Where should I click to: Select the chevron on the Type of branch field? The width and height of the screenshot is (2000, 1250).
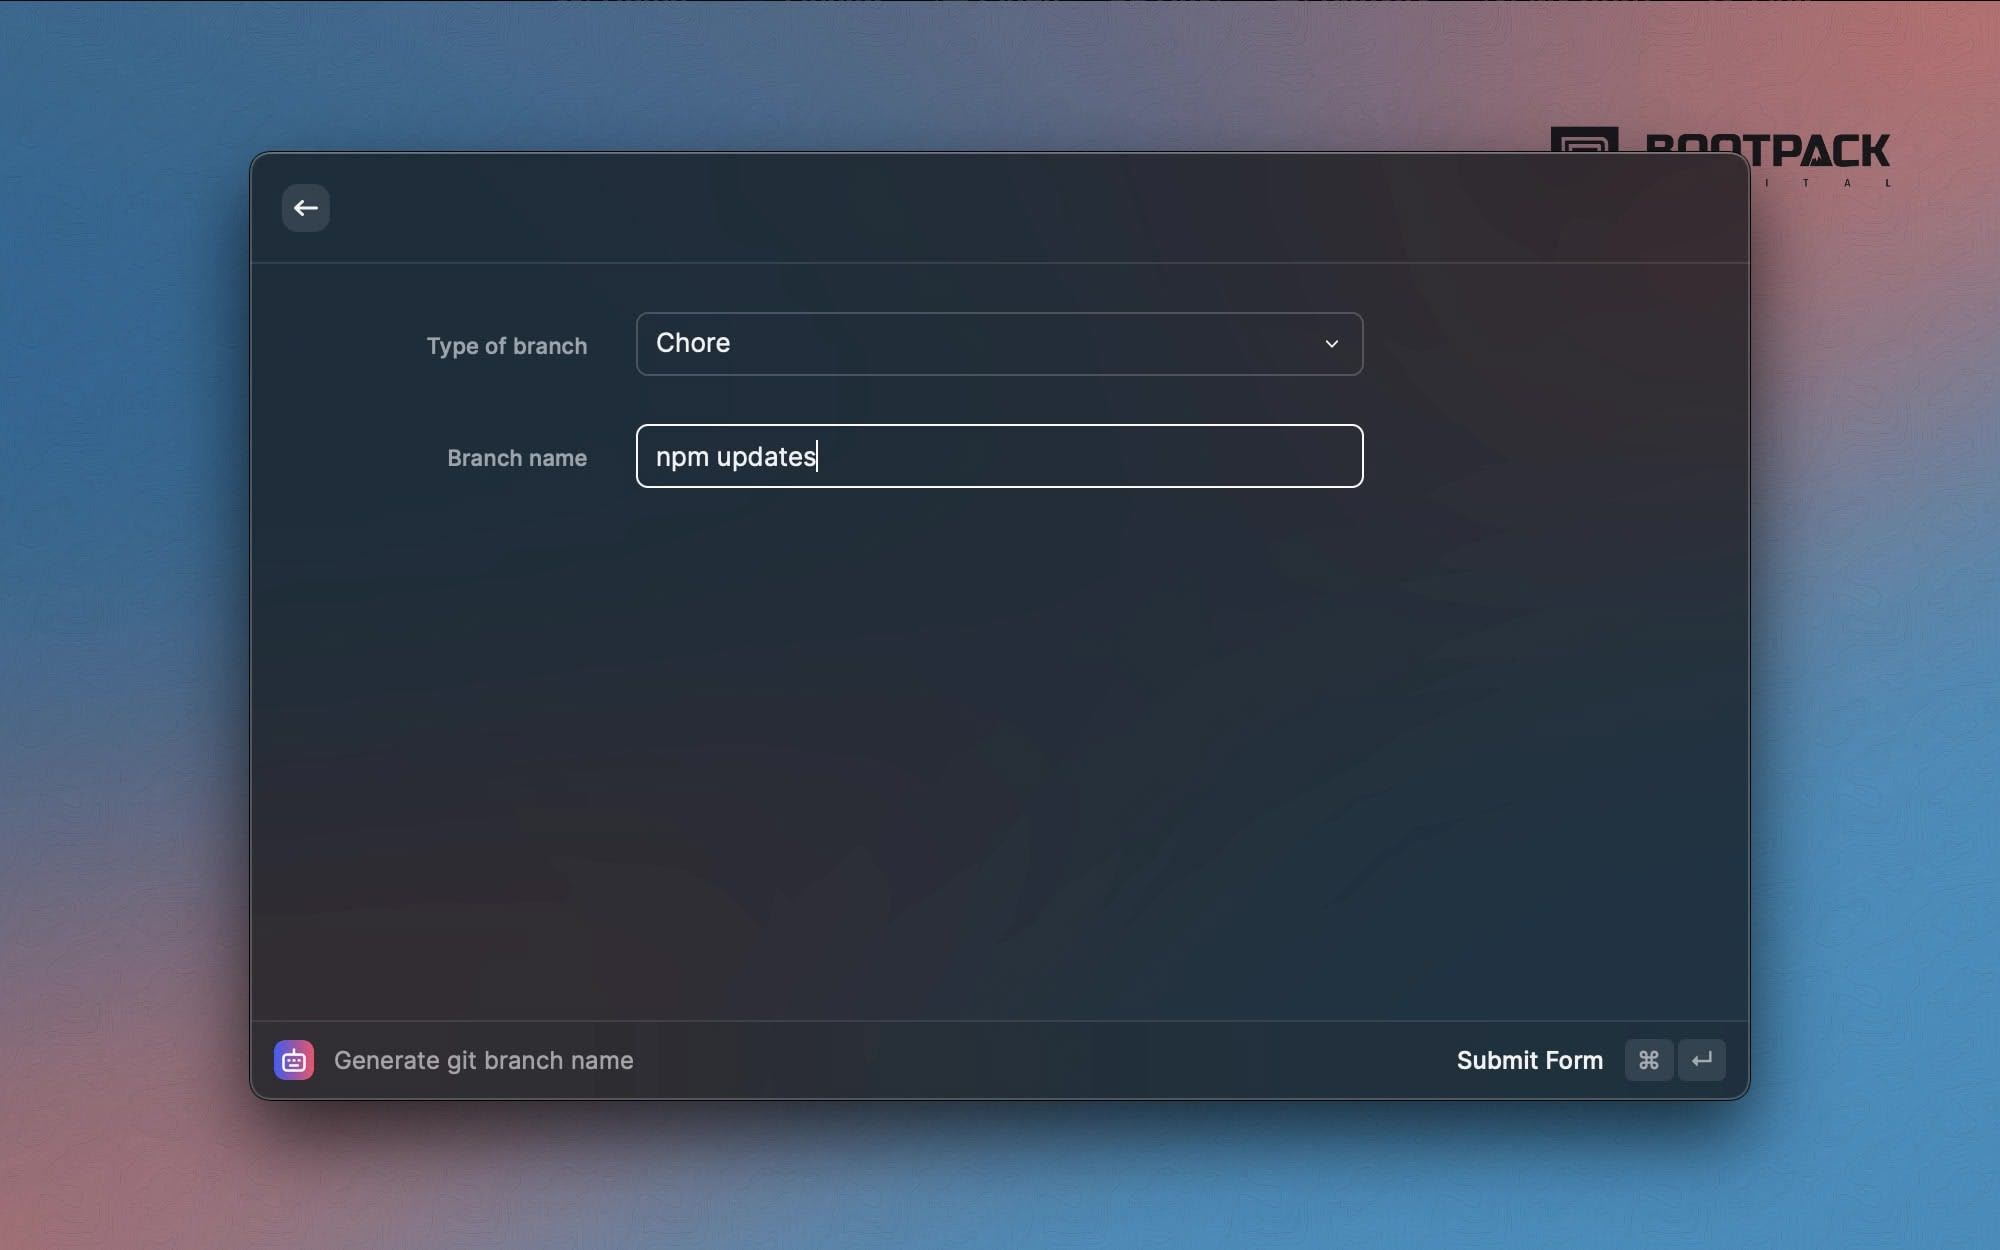pyautogui.click(x=1332, y=343)
